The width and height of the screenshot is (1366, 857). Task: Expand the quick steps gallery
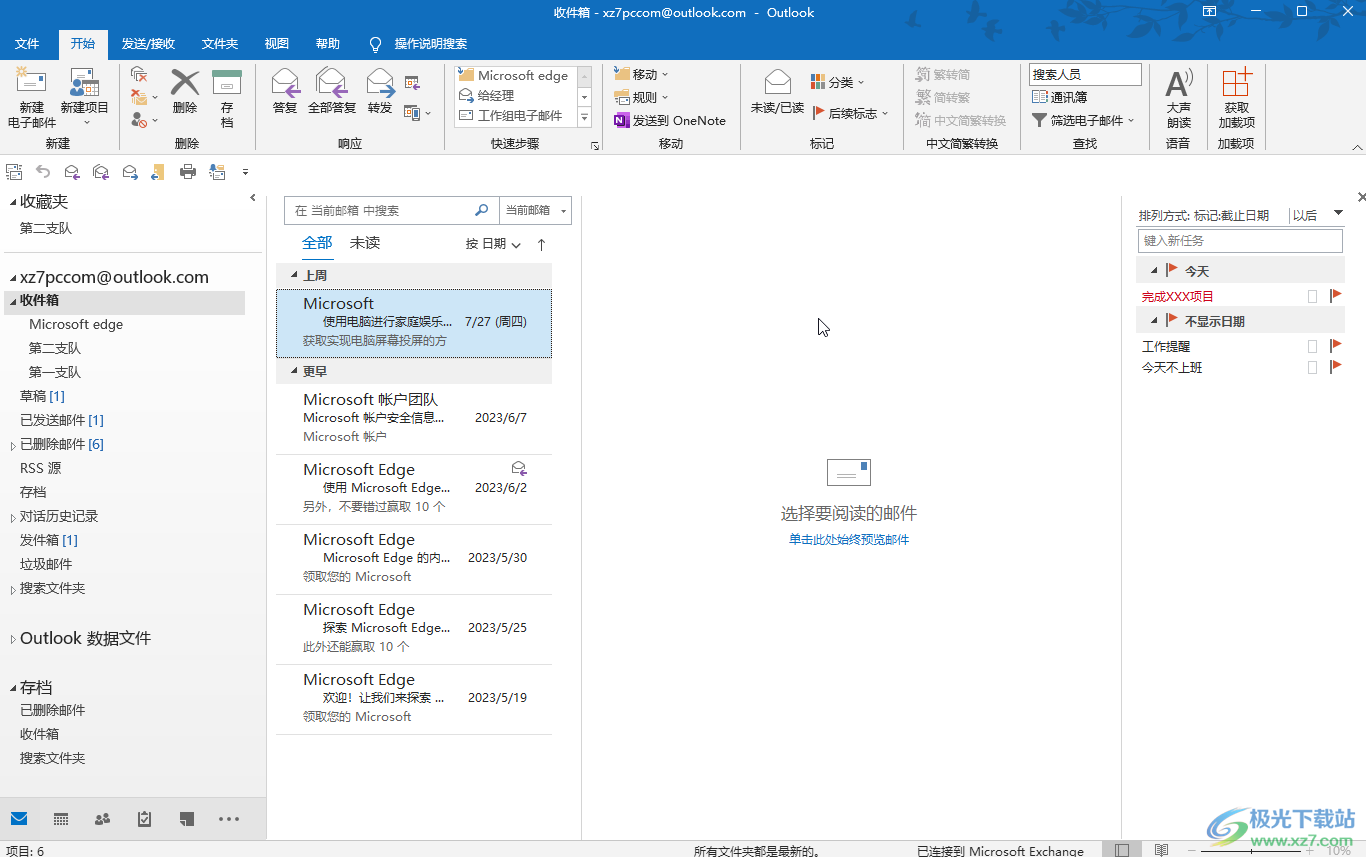point(585,118)
